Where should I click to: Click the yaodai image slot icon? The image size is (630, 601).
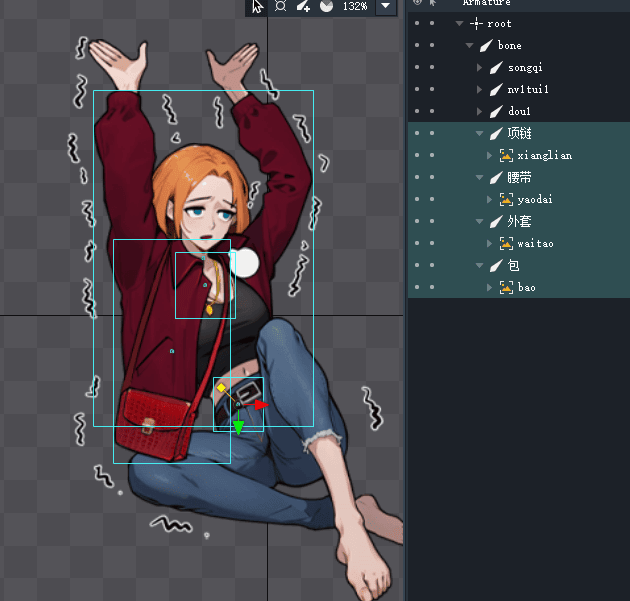(x=506, y=199)
